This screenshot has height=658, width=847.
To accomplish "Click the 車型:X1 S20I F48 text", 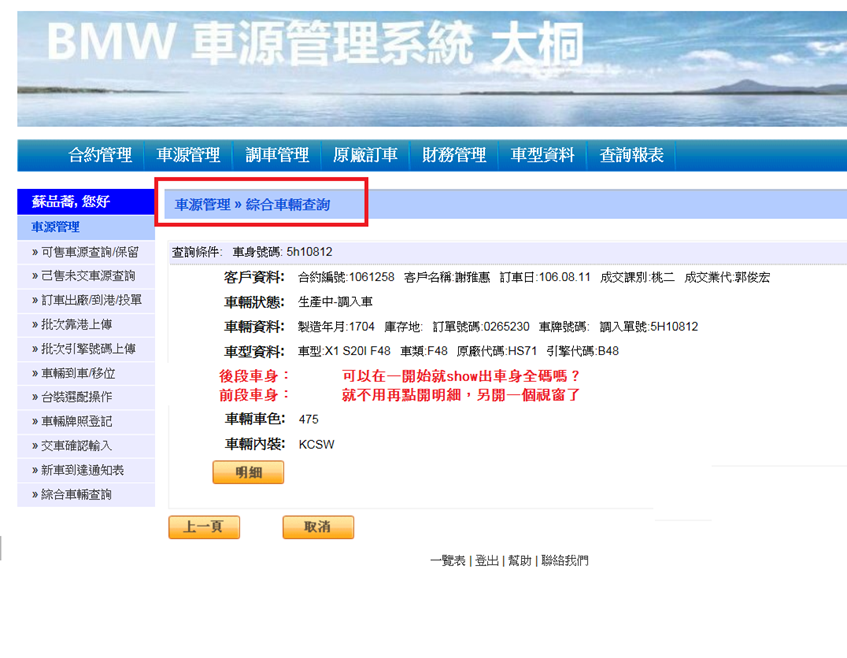I will pyautogui.click(x=344, y=351).
